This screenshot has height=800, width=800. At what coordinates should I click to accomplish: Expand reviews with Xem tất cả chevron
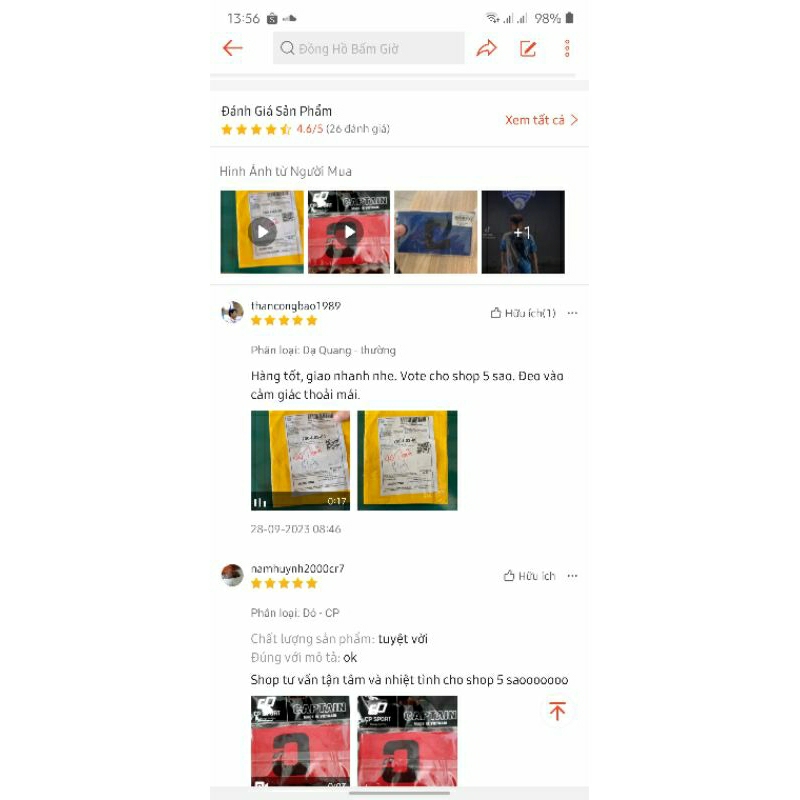541,120
